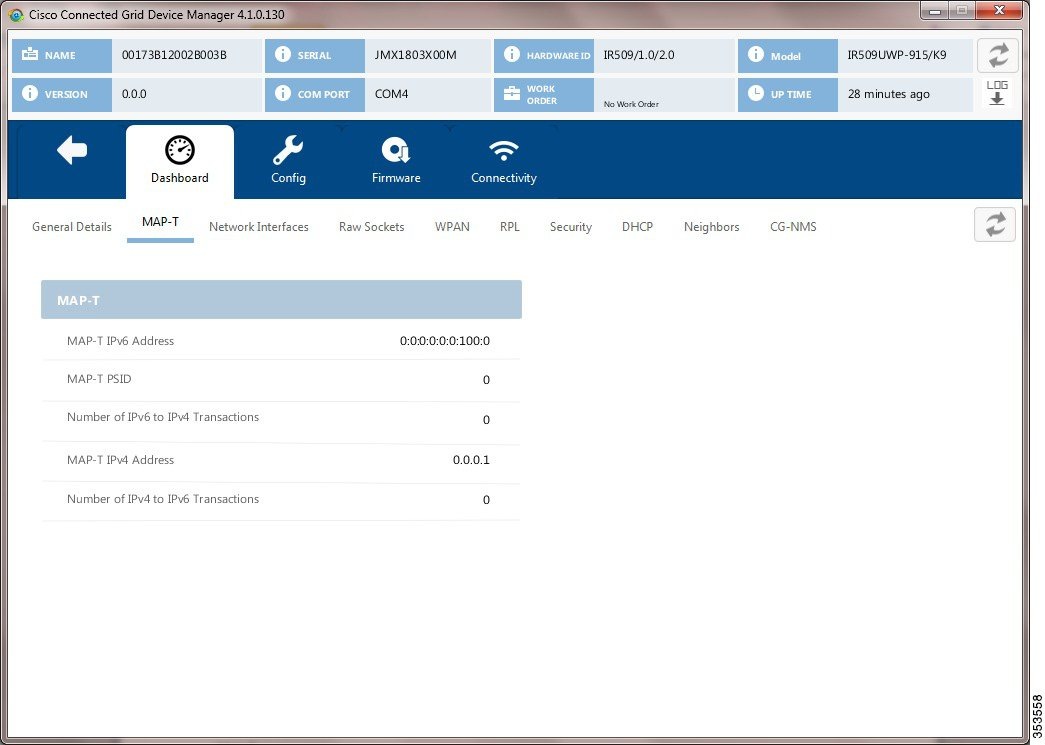Click the Number of IPv6 to IPv4 Transactions label
This screenshot has width=1045, height=745.
point(163,417)
